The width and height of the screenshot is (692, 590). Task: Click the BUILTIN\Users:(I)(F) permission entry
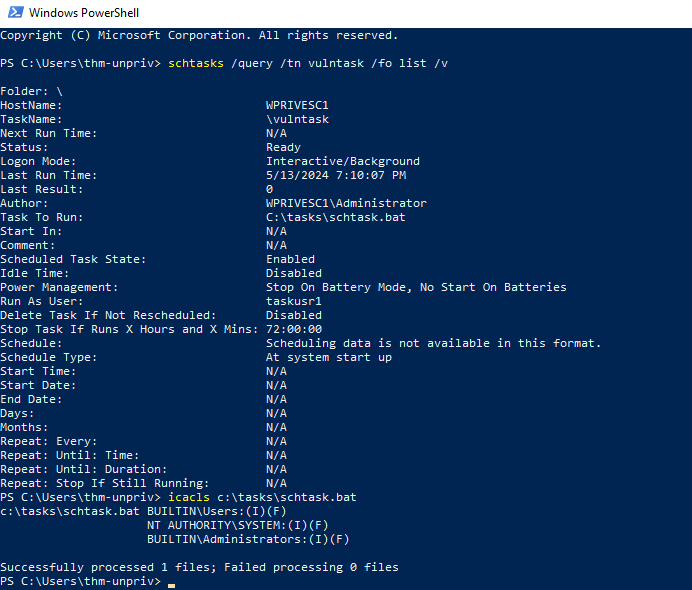[x=217, y=511]
